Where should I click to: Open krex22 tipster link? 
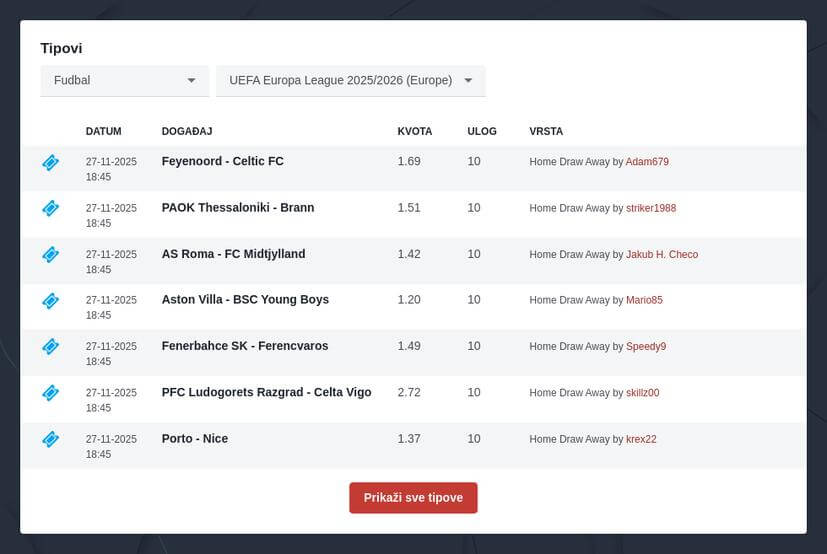[641, 439]
